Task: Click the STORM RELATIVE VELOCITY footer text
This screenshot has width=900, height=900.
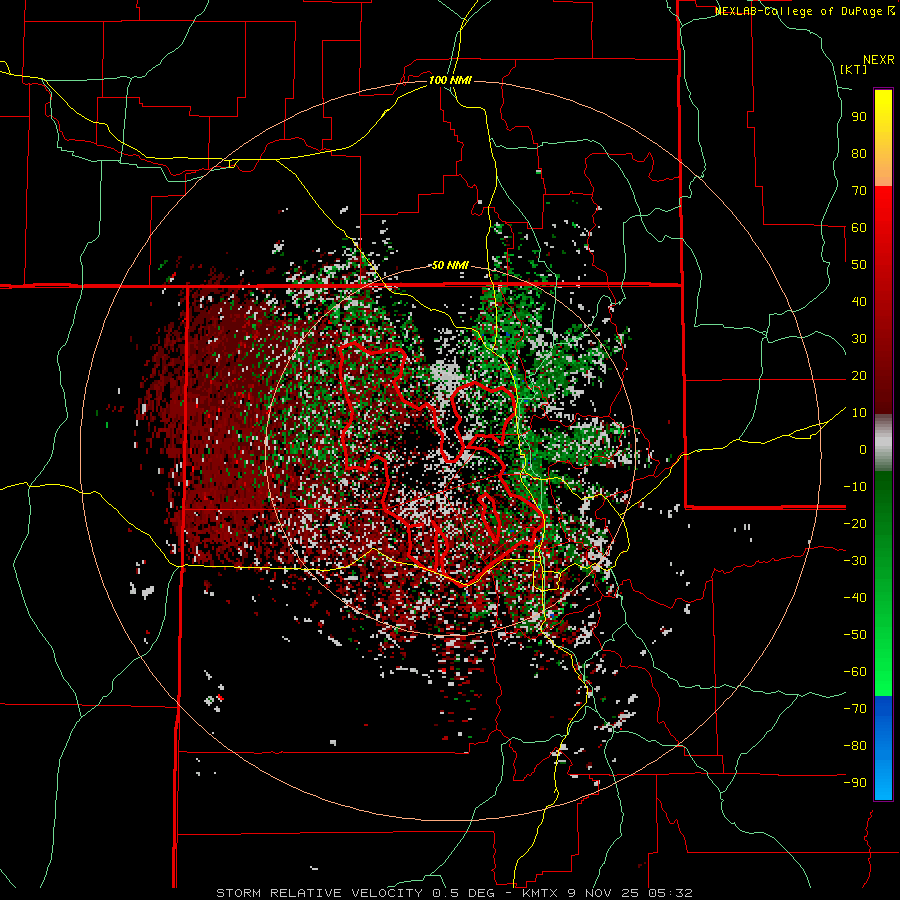Action: tap(319, 893)
